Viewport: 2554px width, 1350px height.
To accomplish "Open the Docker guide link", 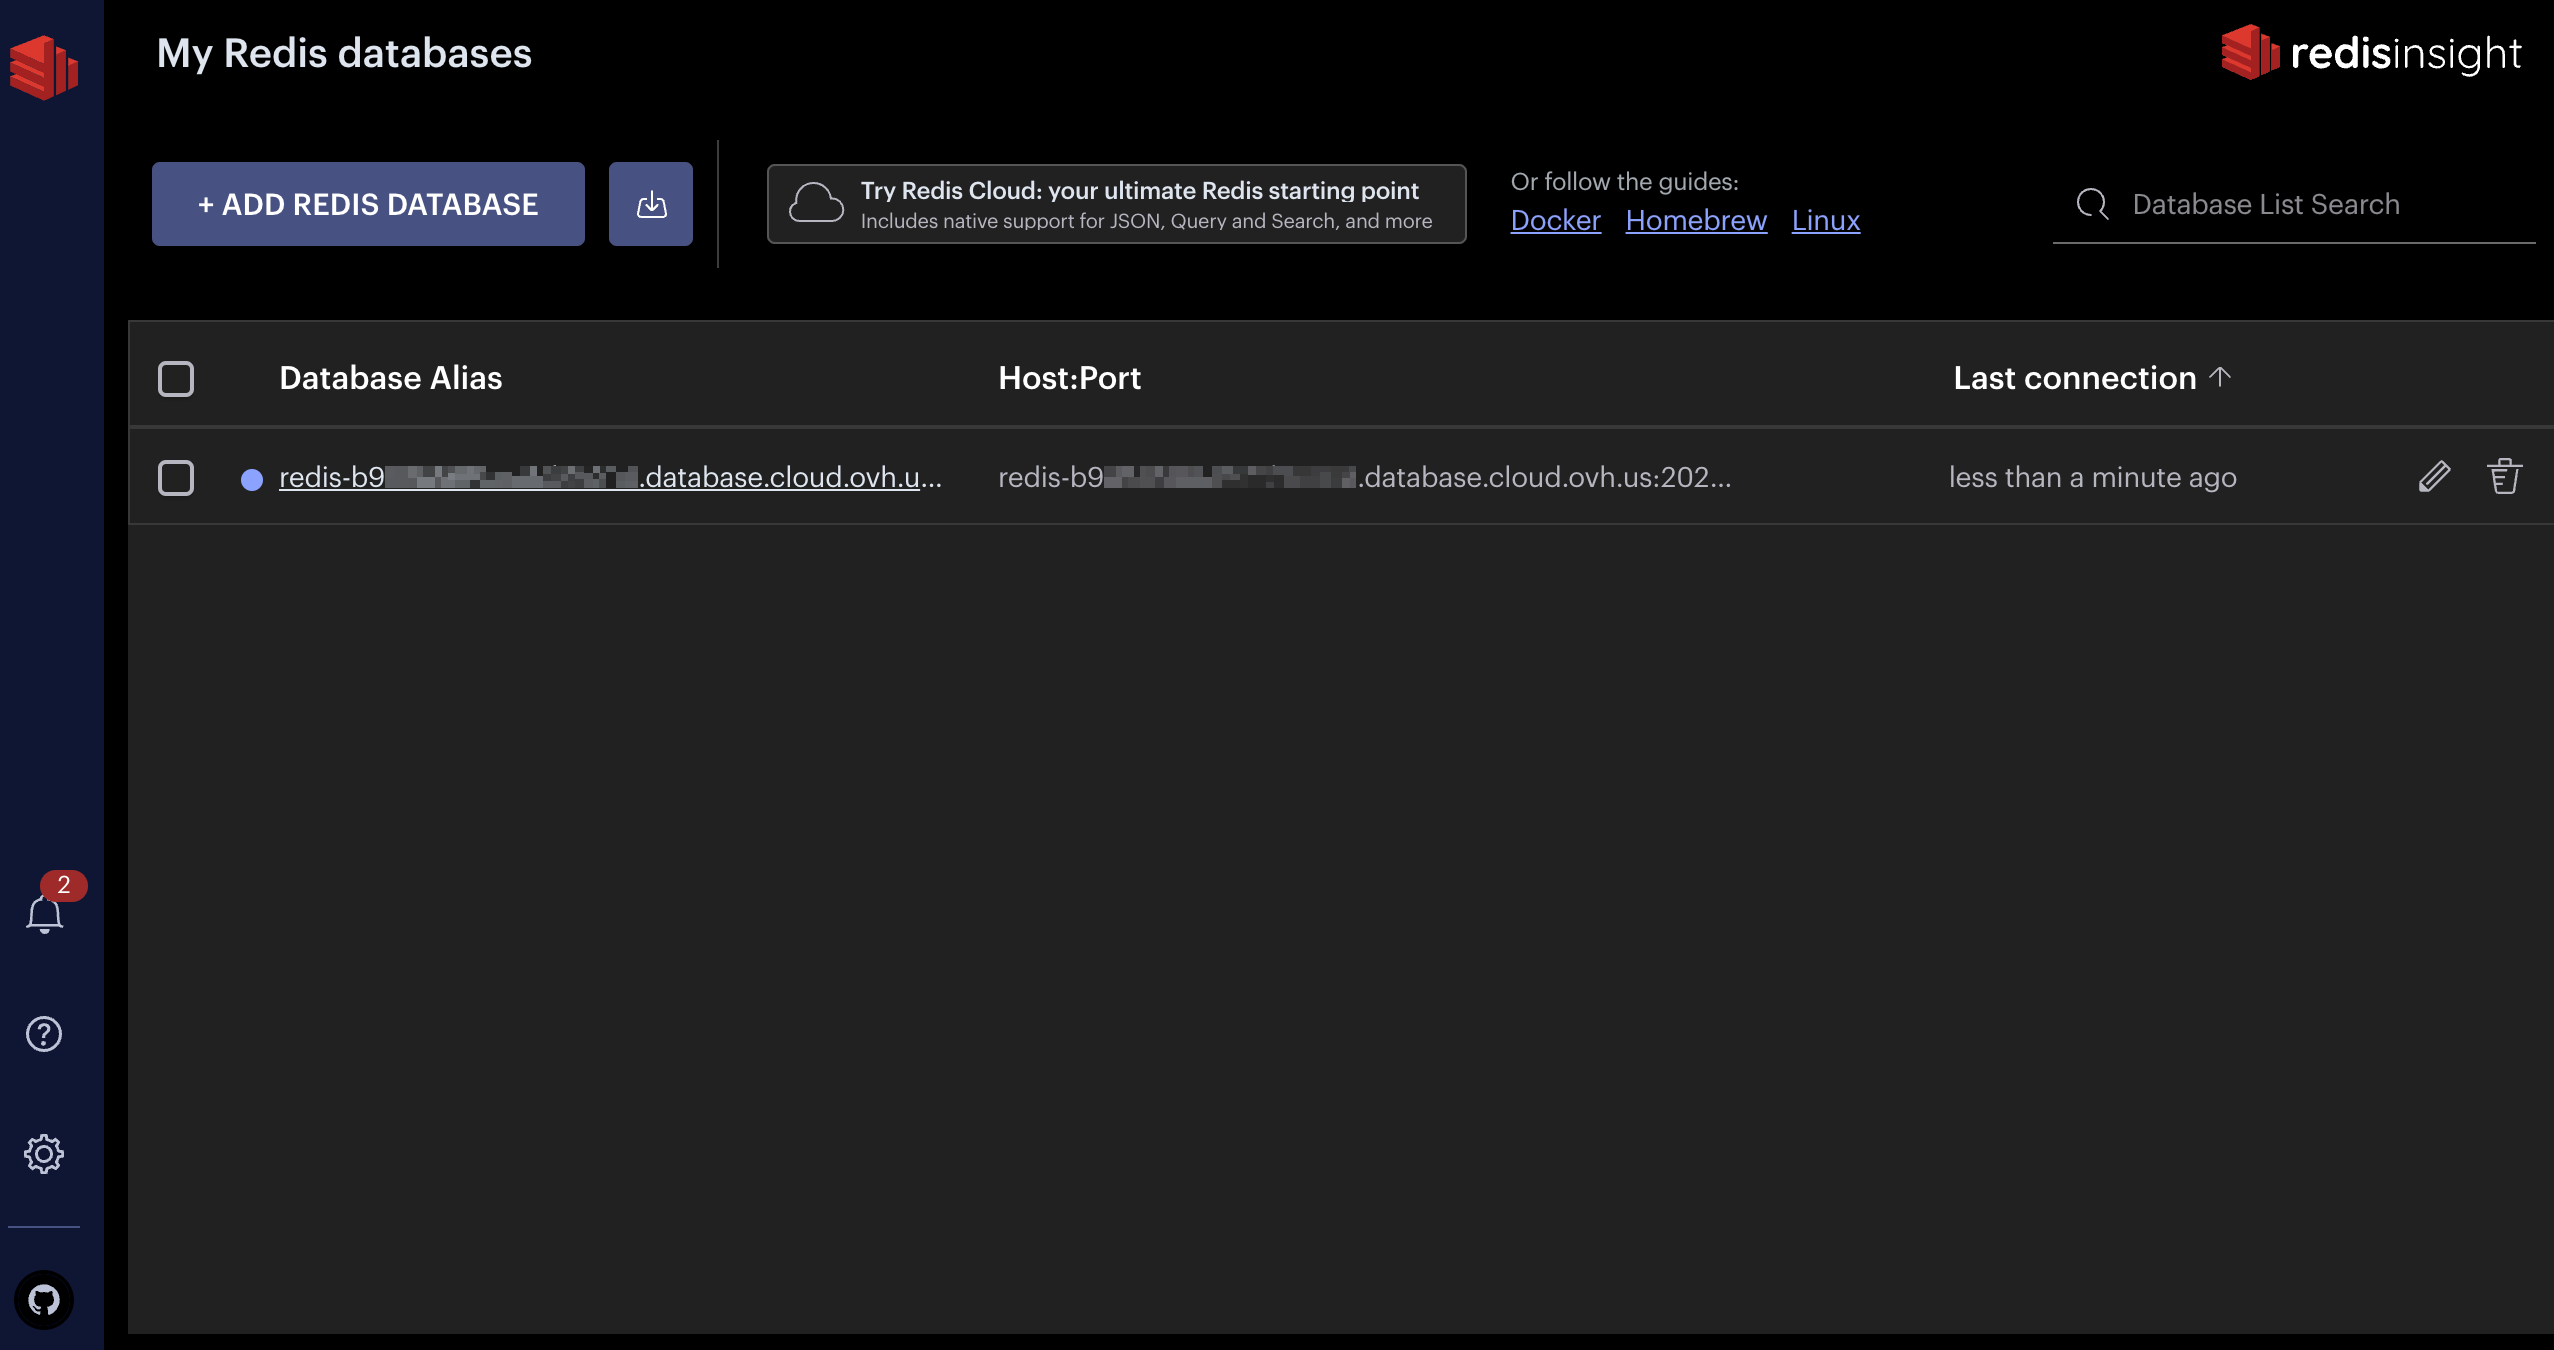I will pyautogui.click(x=1555, y=220).
